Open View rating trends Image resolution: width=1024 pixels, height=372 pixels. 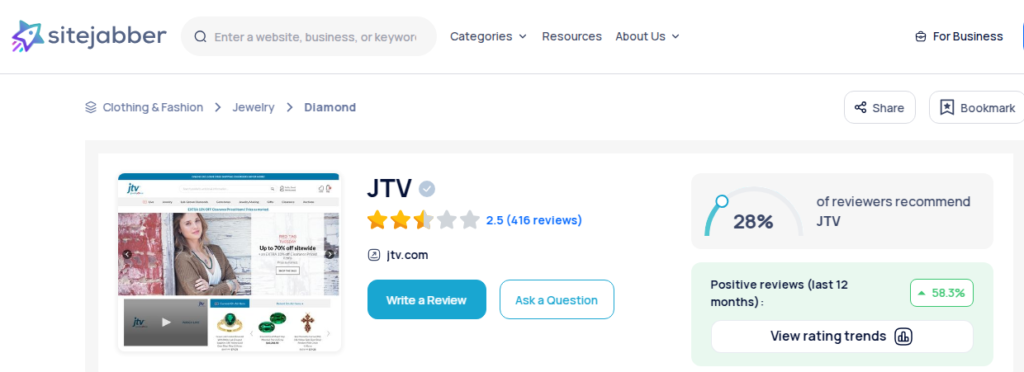click(x=842, y=337)
